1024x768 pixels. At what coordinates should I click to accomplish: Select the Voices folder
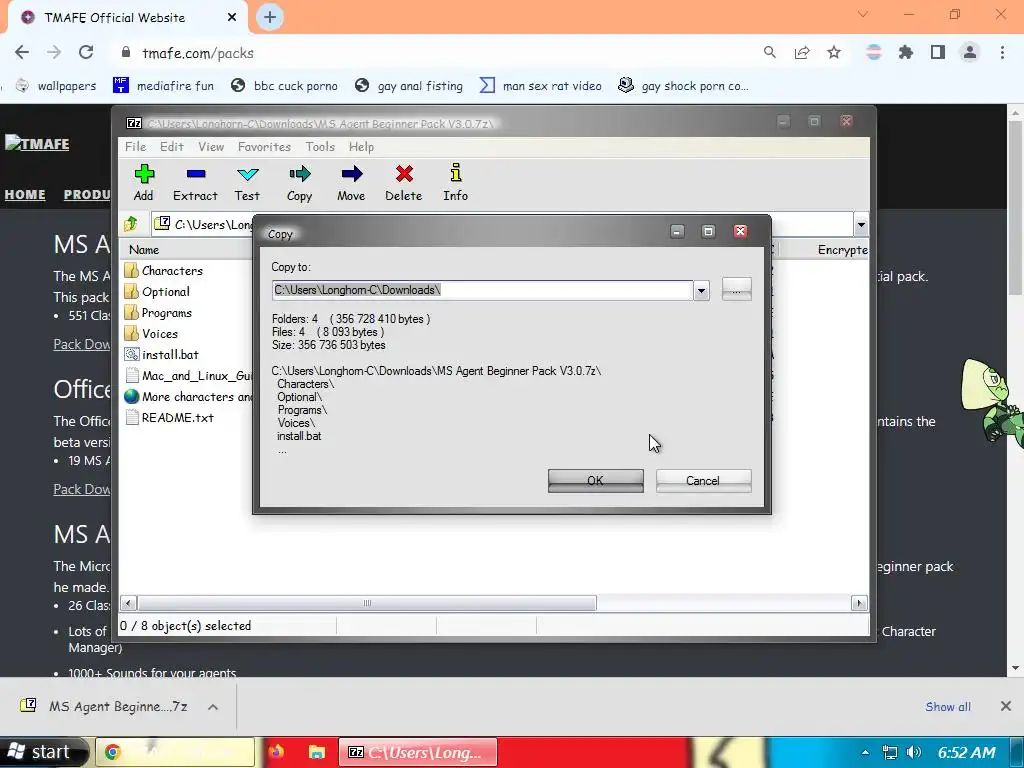coord(152,333)
